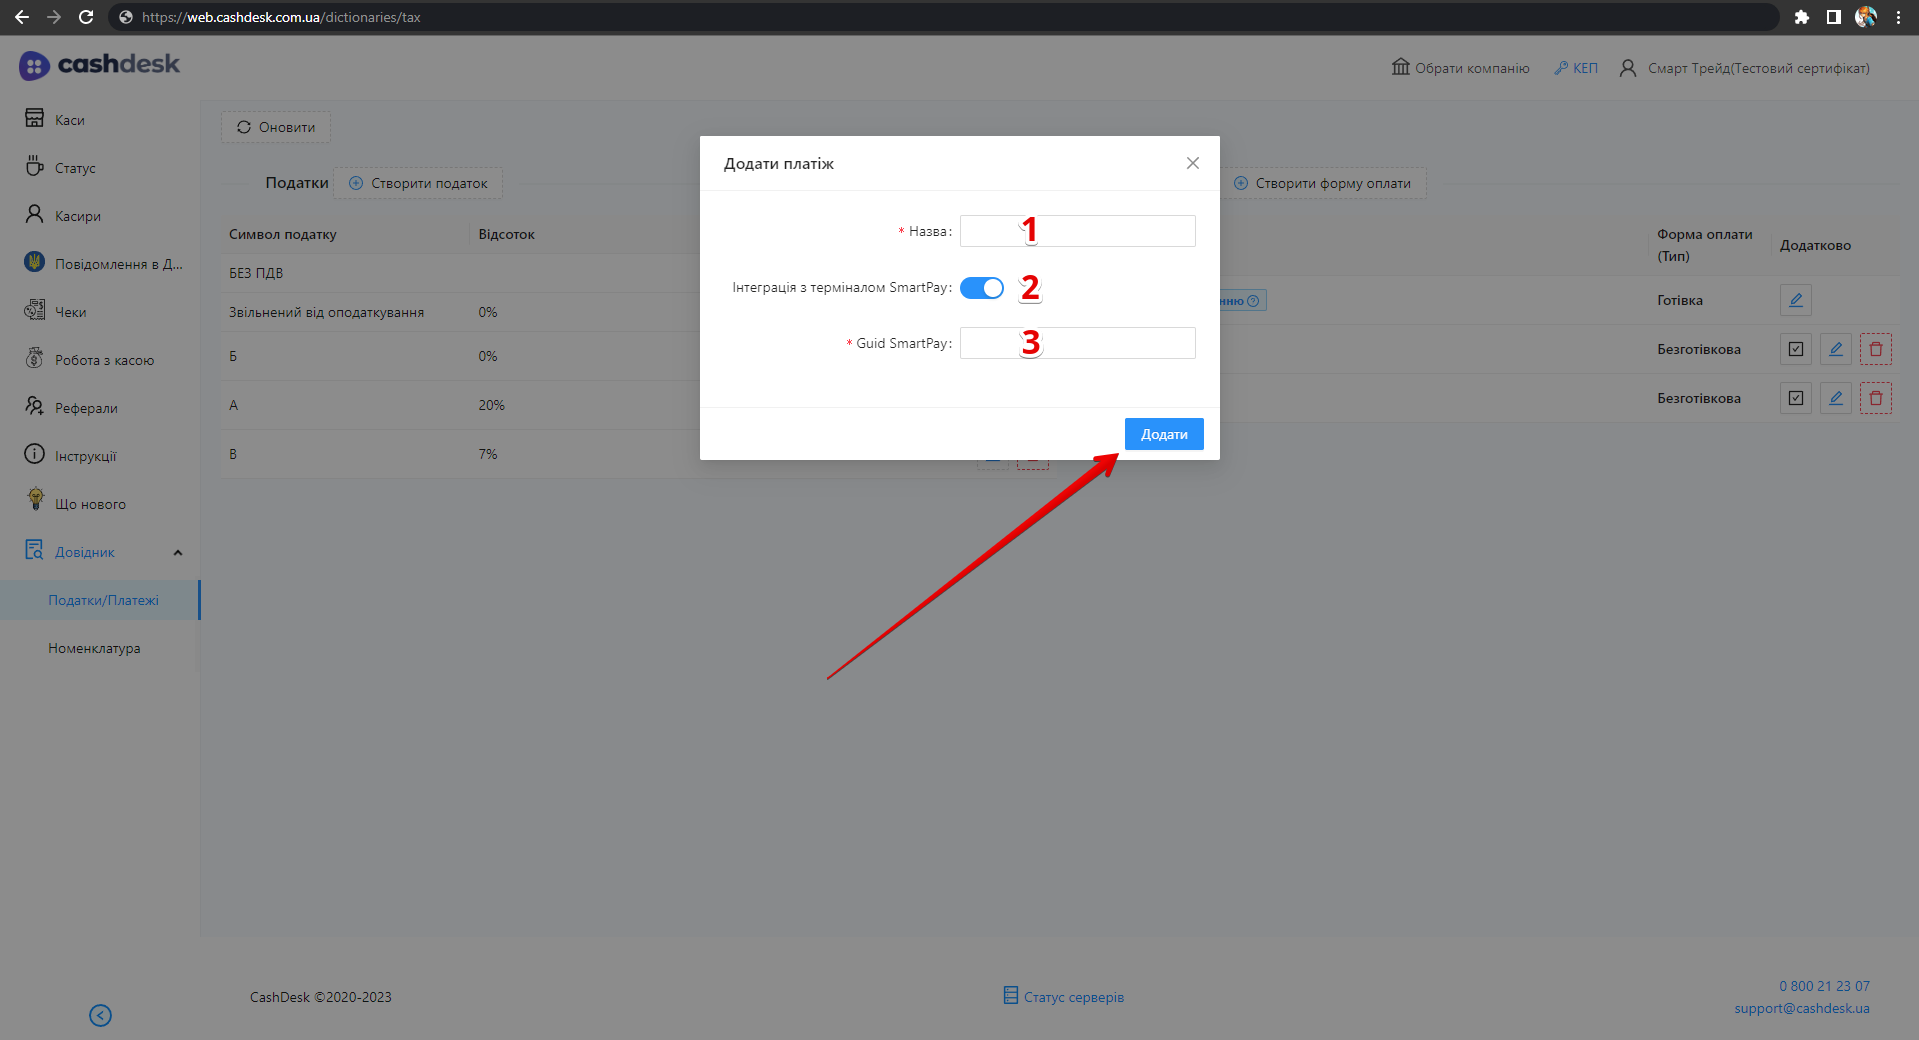Screen dimensions: 1919x1040
Task: Select Номенклатура submenu item
Action: point(94,648)
